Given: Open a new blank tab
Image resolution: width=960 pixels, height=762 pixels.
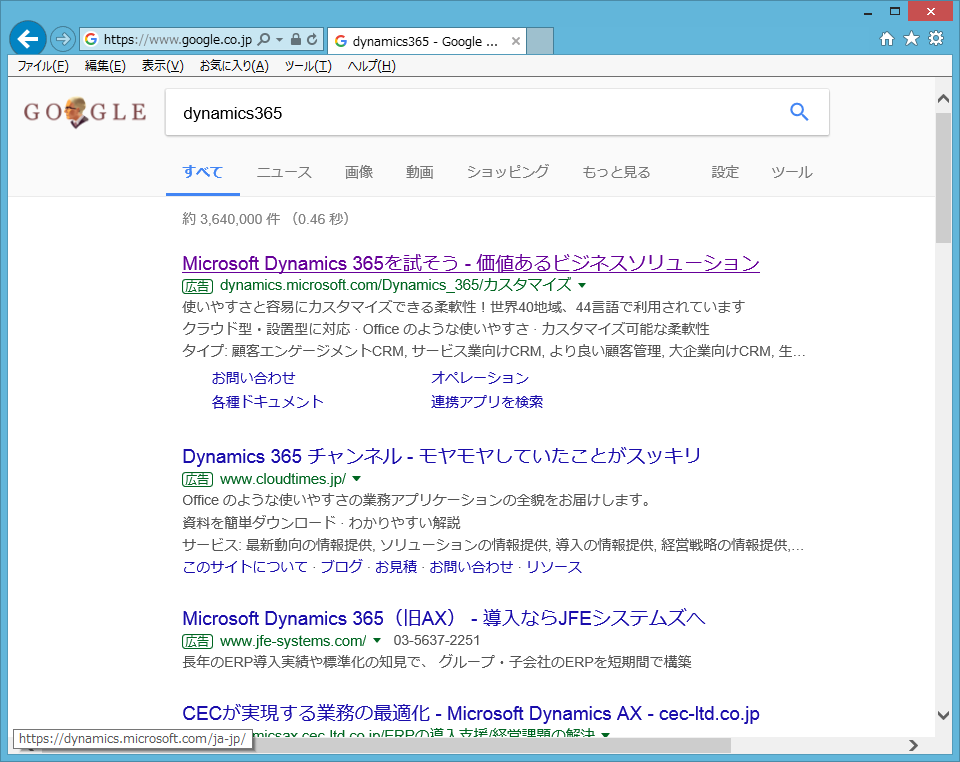Looking at the screenshot, I should point(540,41).
